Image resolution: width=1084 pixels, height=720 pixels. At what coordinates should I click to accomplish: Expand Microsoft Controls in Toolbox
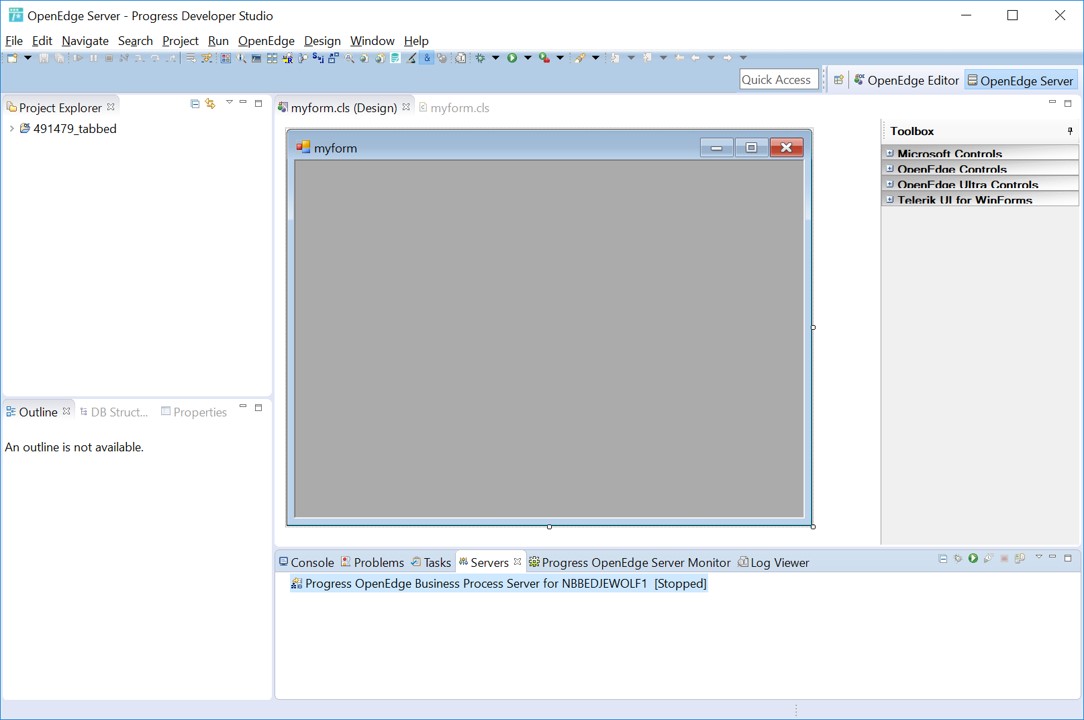click(889, 153)
